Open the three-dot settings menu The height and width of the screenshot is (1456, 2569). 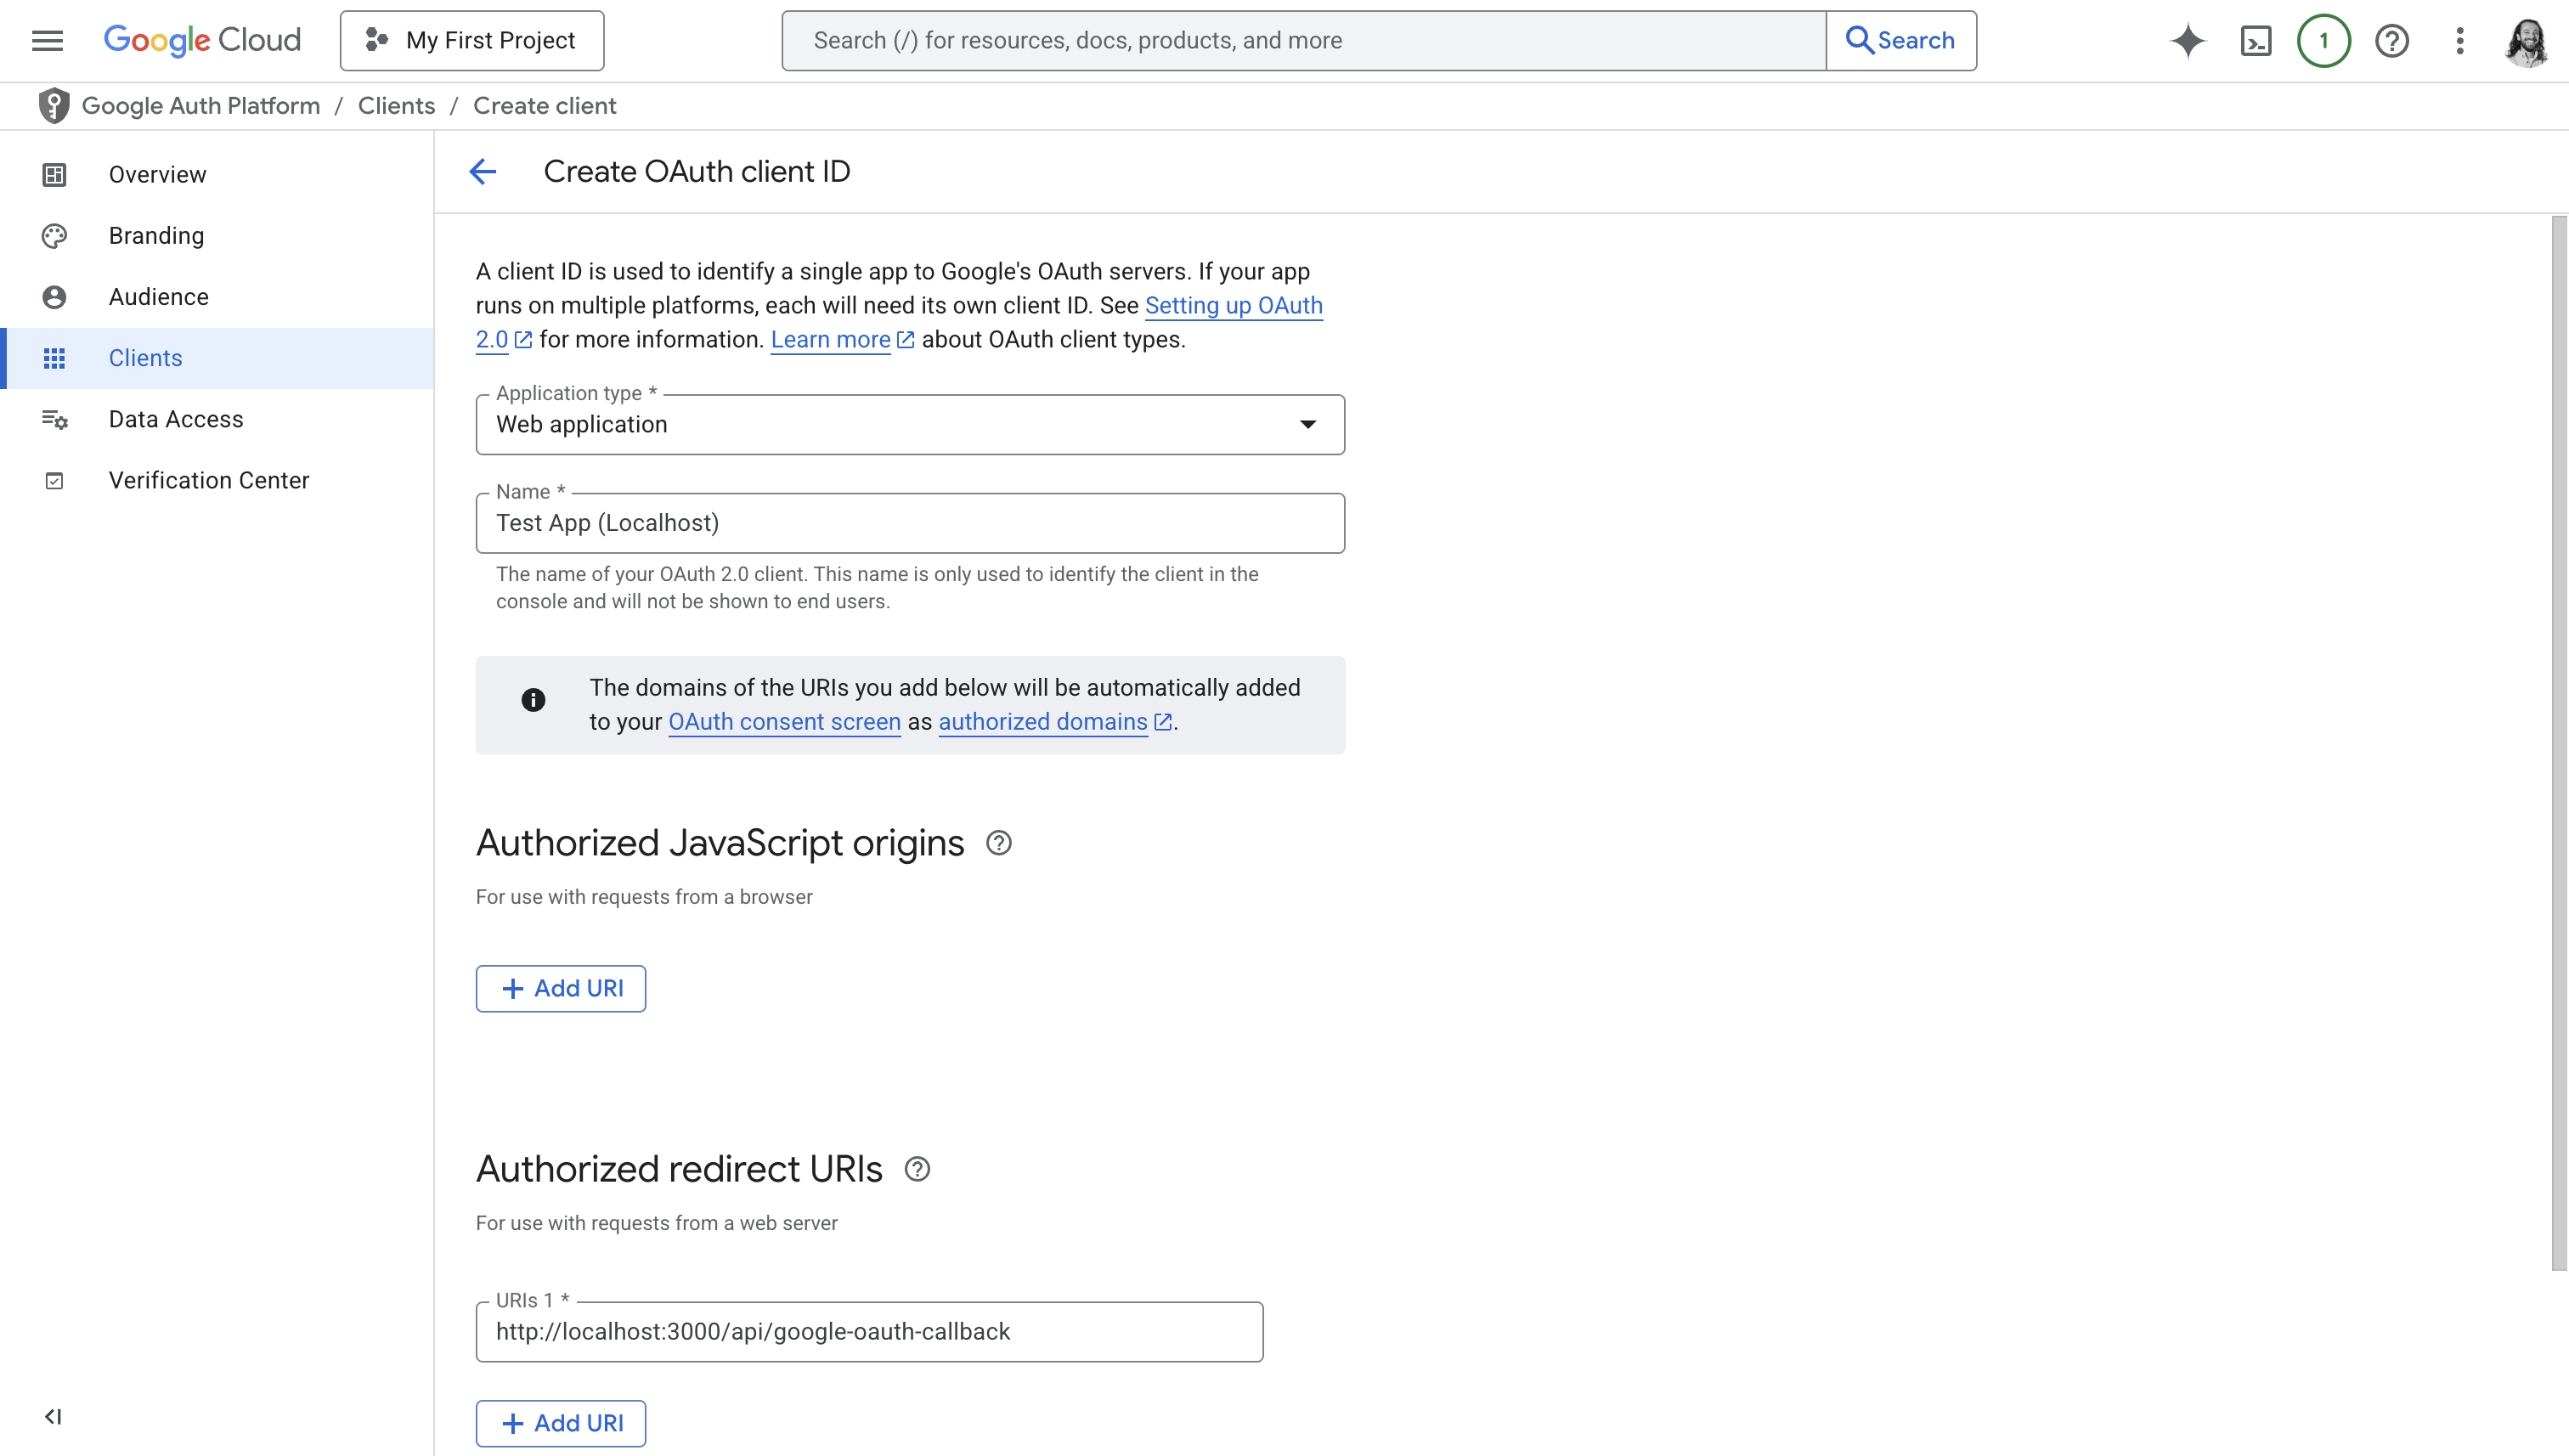[x=2459, y=40]
